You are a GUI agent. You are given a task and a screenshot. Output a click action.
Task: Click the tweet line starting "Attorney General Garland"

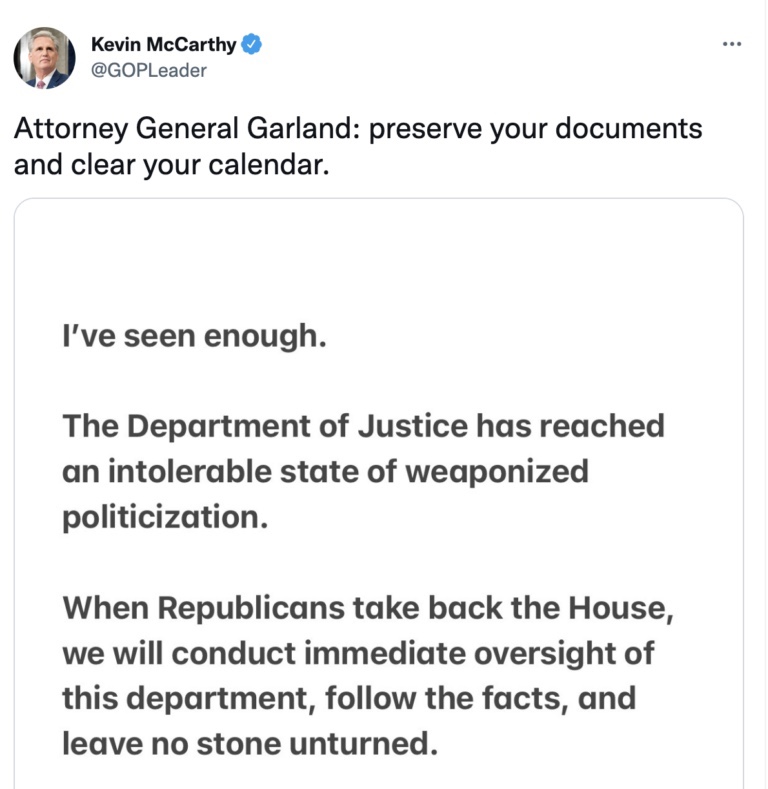click(358, 129)
